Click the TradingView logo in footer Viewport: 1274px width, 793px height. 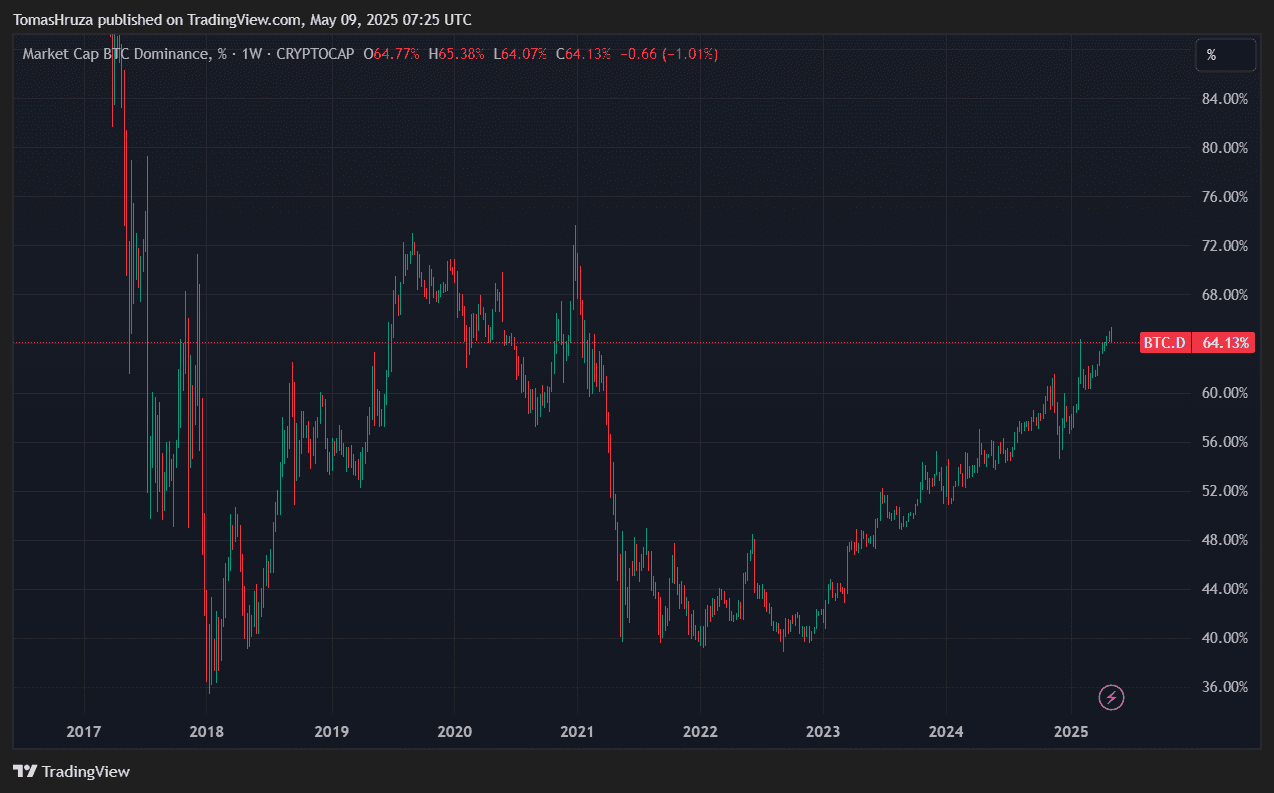click(x=71, y=771)
